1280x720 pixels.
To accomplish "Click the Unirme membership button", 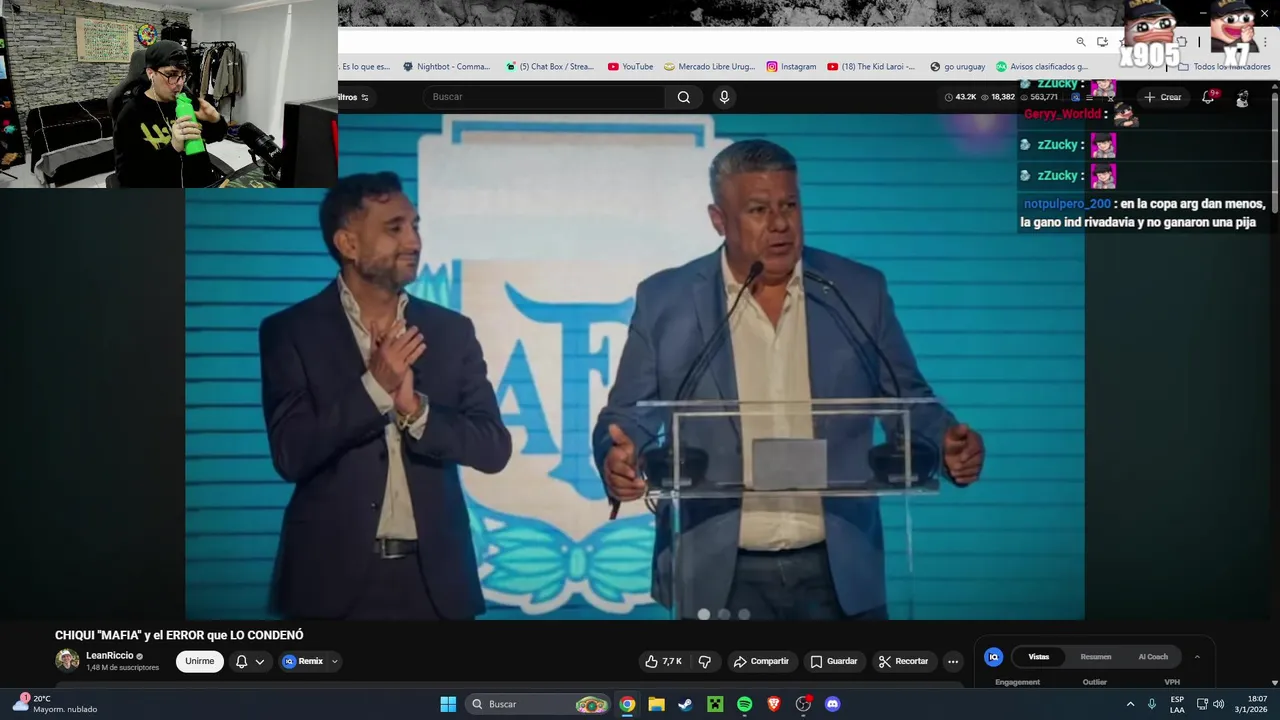I will (x=200, y=661).
